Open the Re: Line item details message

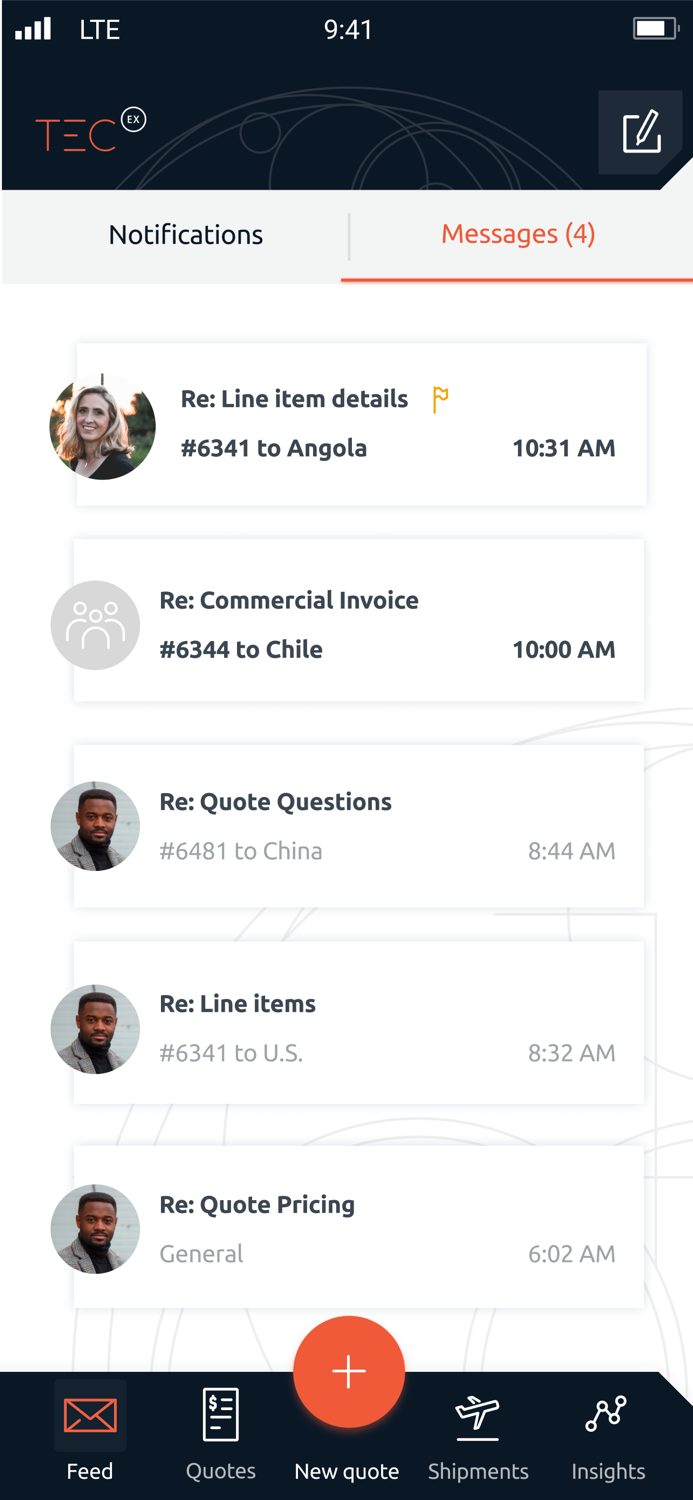tap(400, 424)
